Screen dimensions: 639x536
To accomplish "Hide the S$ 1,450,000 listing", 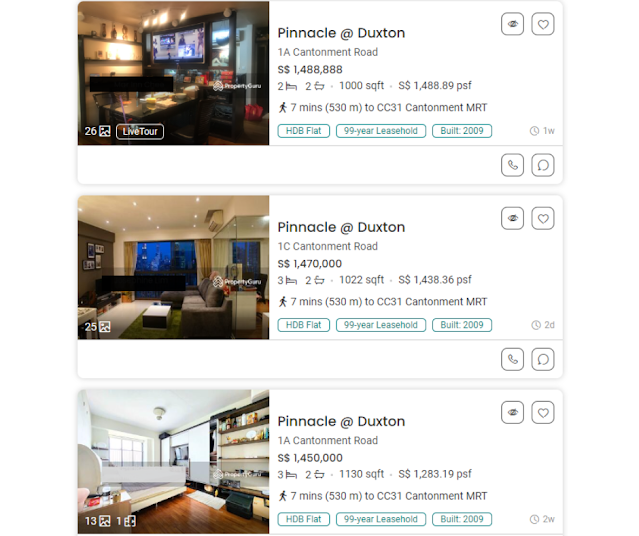I will 512,412.
